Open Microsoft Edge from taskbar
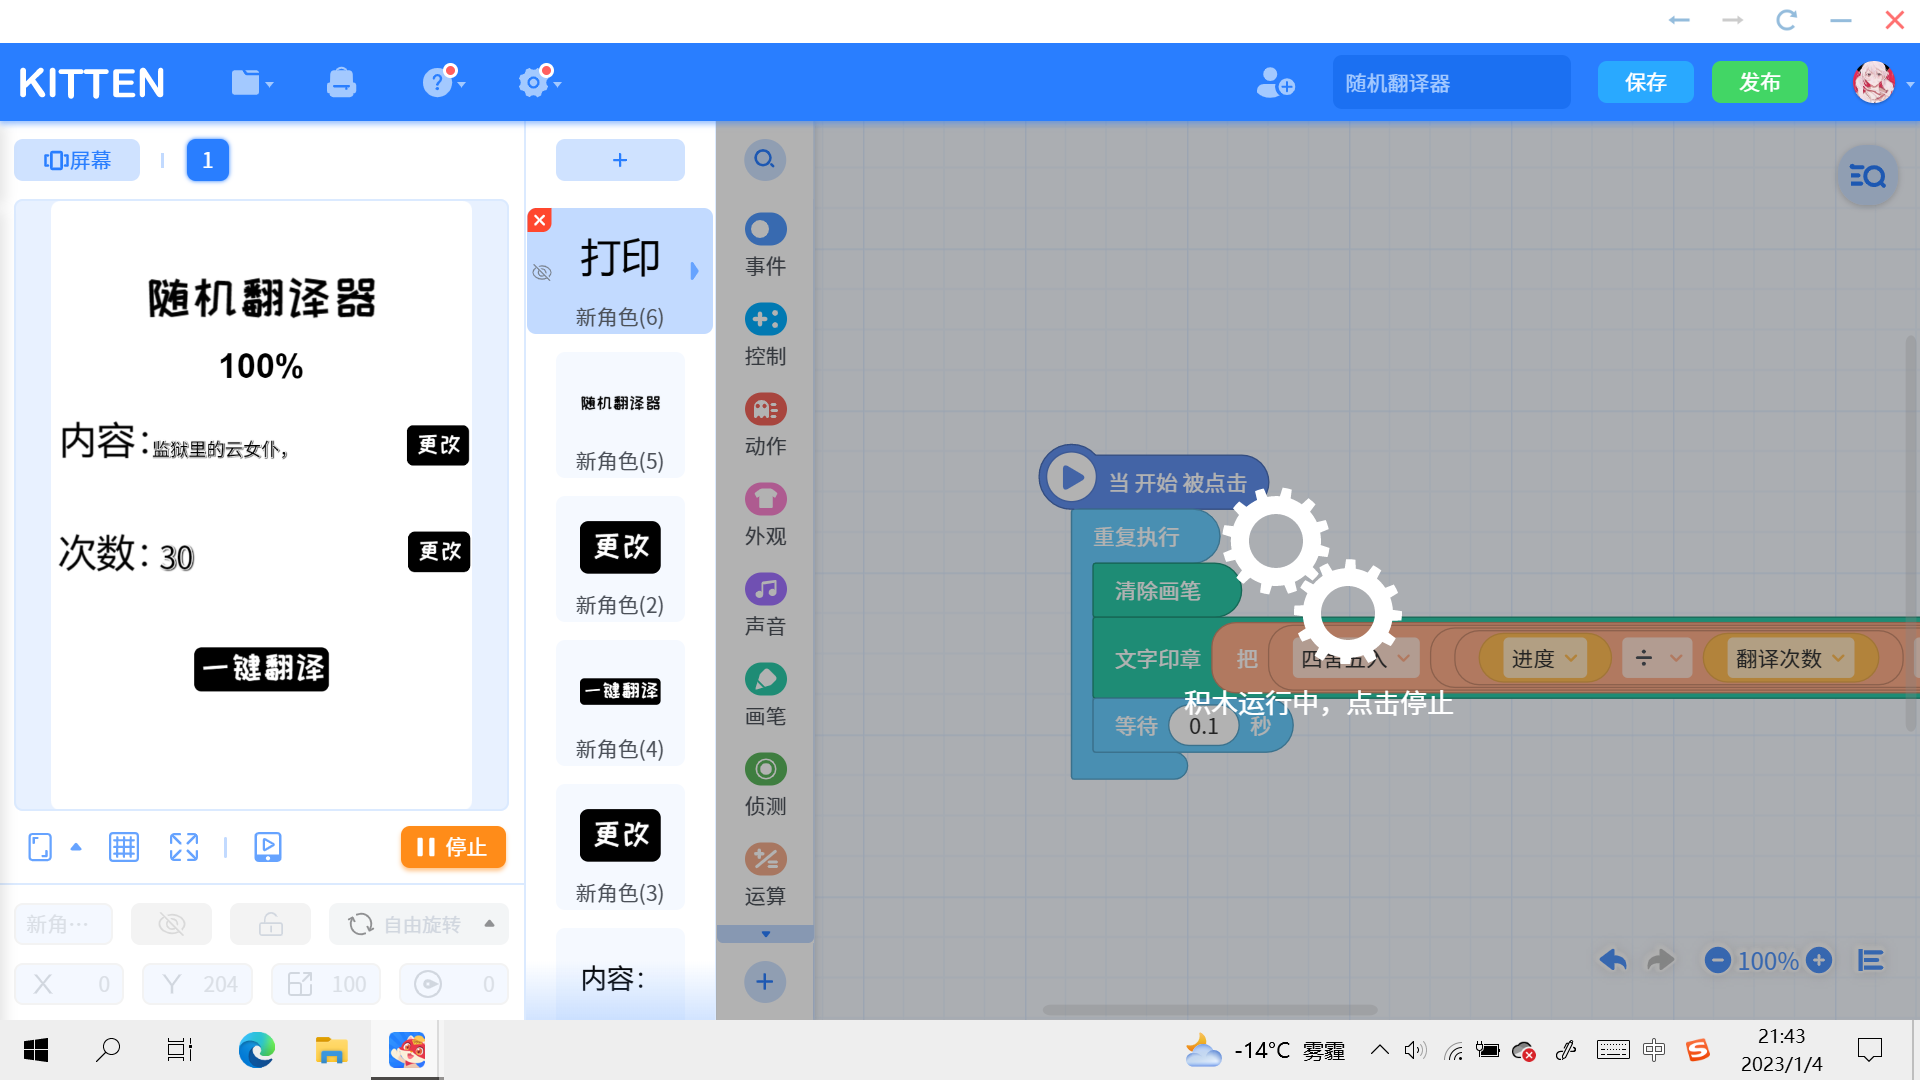 (256, 1050)
